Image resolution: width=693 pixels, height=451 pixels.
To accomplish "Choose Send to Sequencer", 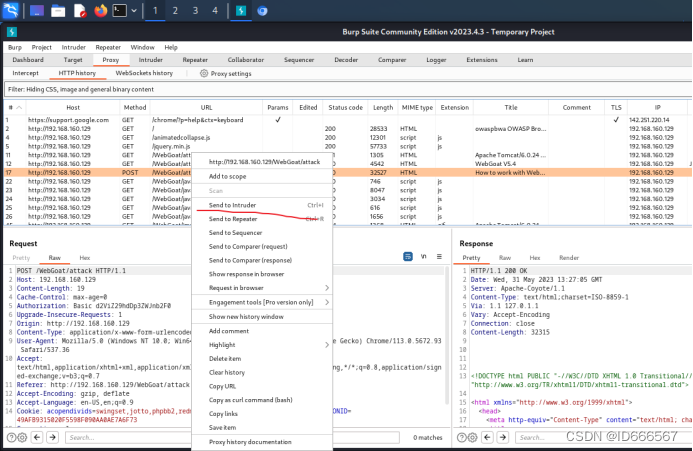I will coord(262,233).
